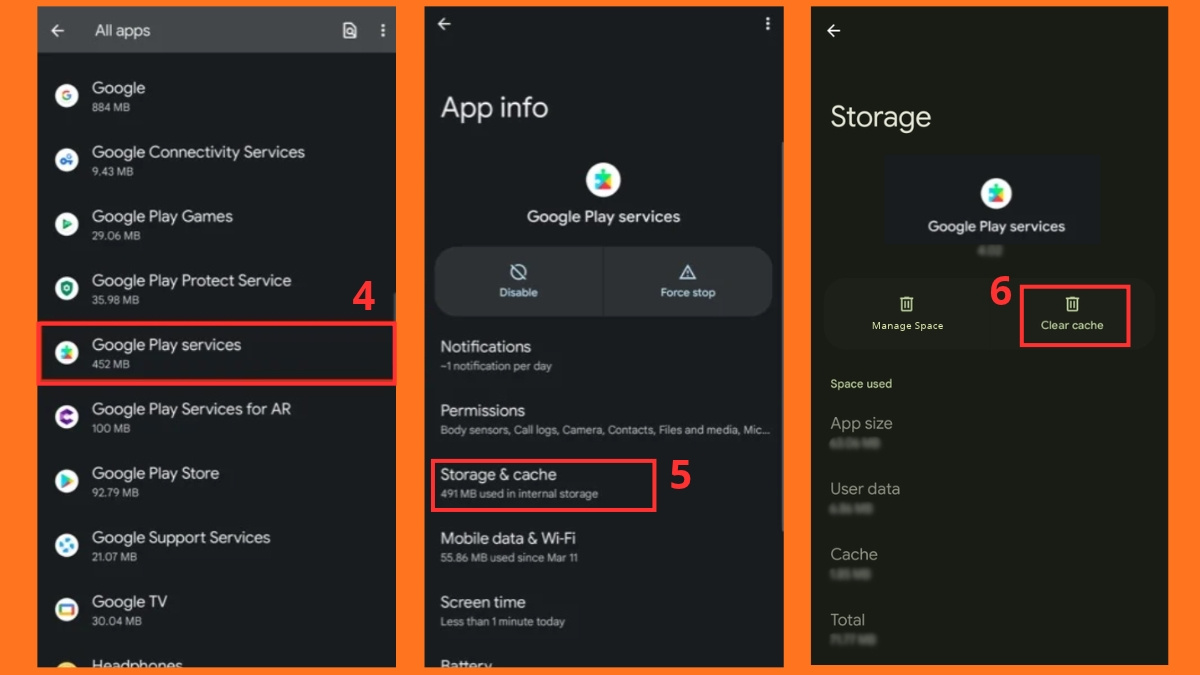Tap the Clear cache trash icon
The width and height of the screenshot is (1200, 675).
tap(1072, 304)
